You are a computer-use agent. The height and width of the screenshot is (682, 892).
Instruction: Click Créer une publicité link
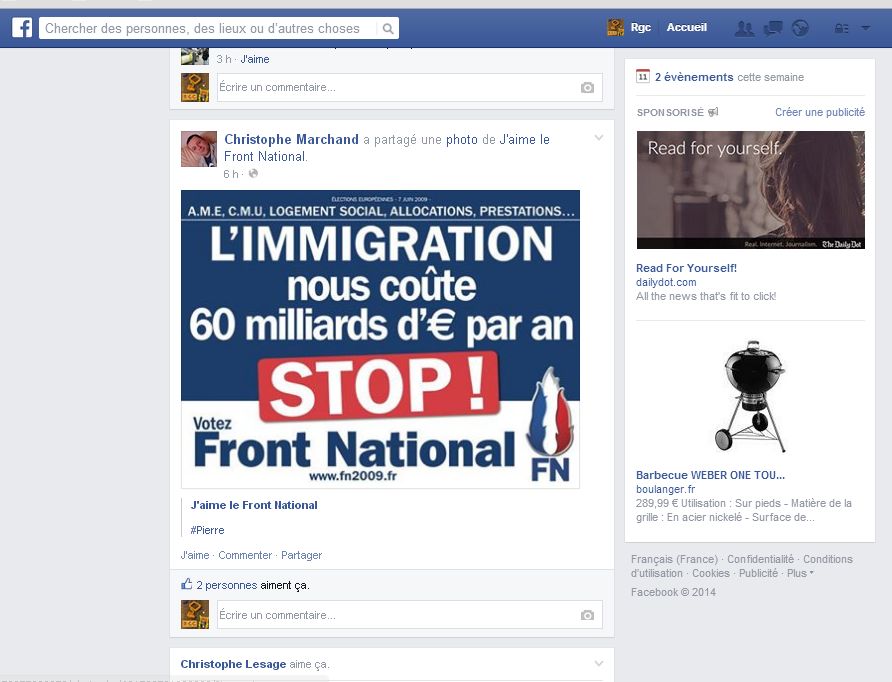click(x=820, y=112)
